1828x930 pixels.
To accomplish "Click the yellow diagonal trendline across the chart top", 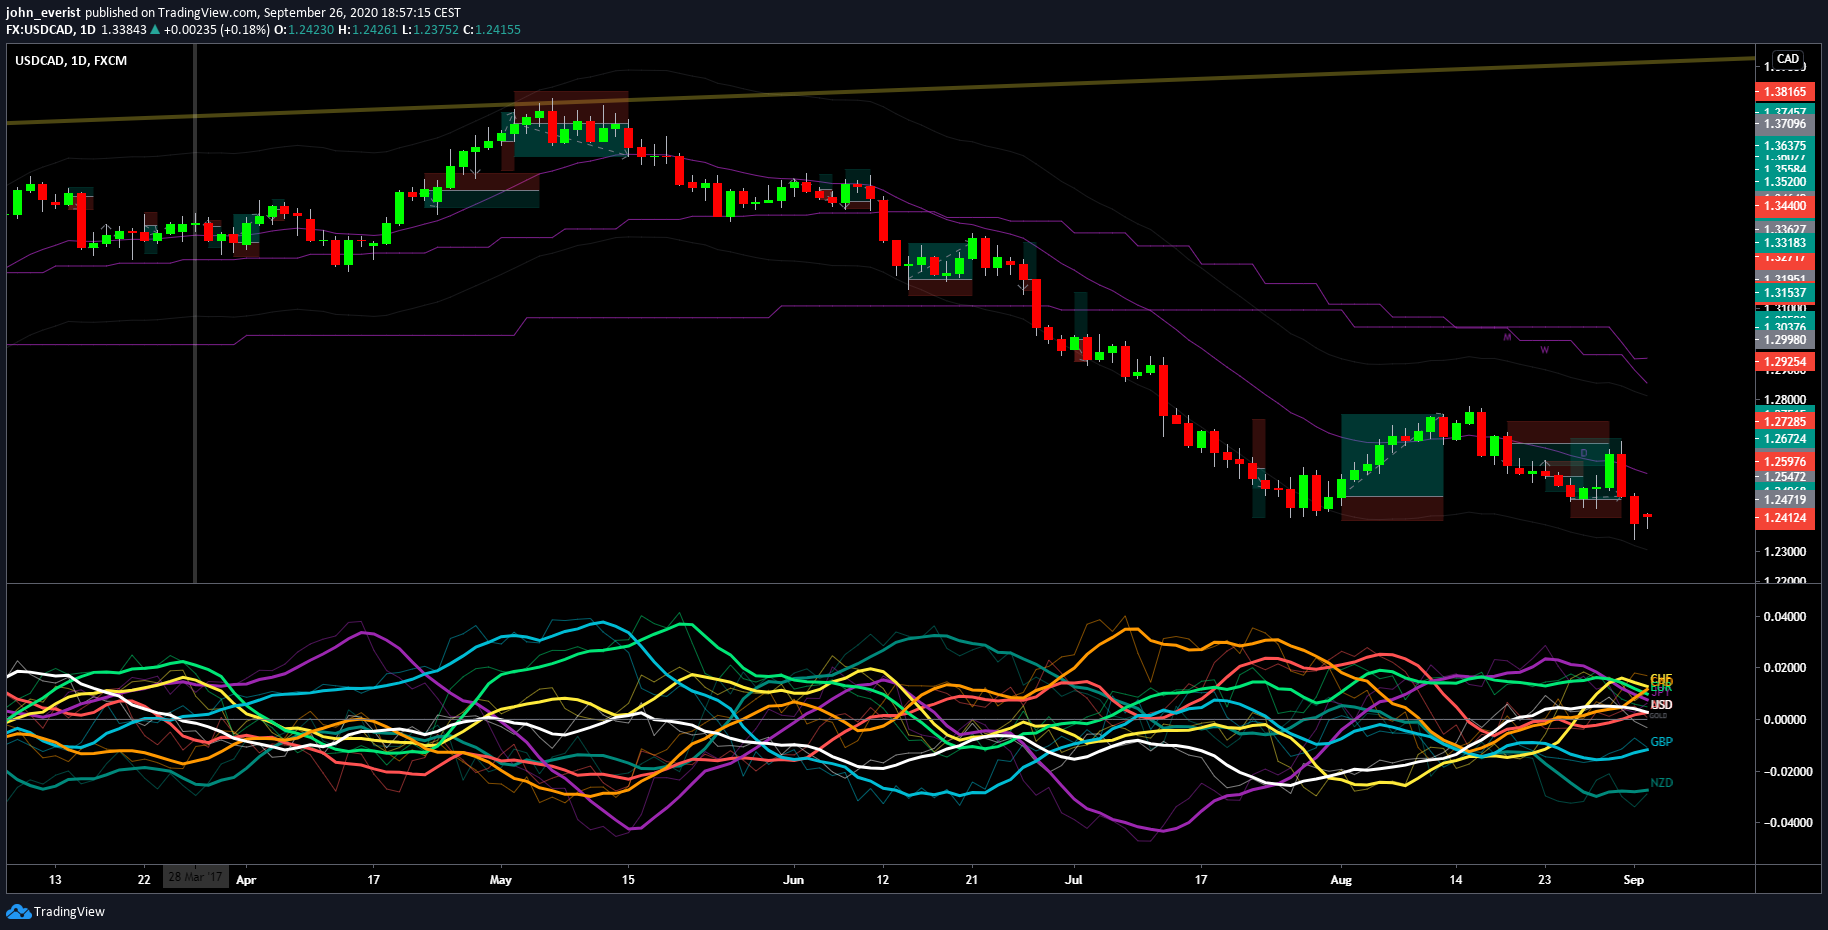I will click(x=880, y=92).
